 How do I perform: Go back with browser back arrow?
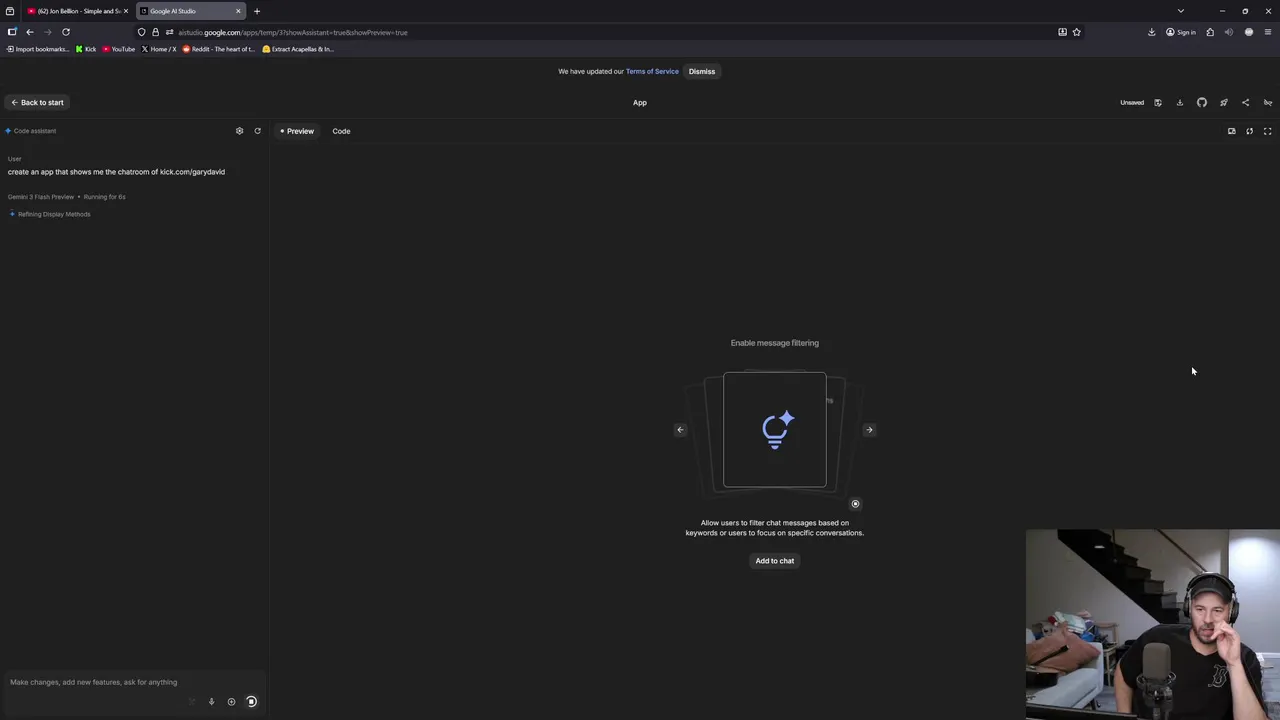[30, 32]
